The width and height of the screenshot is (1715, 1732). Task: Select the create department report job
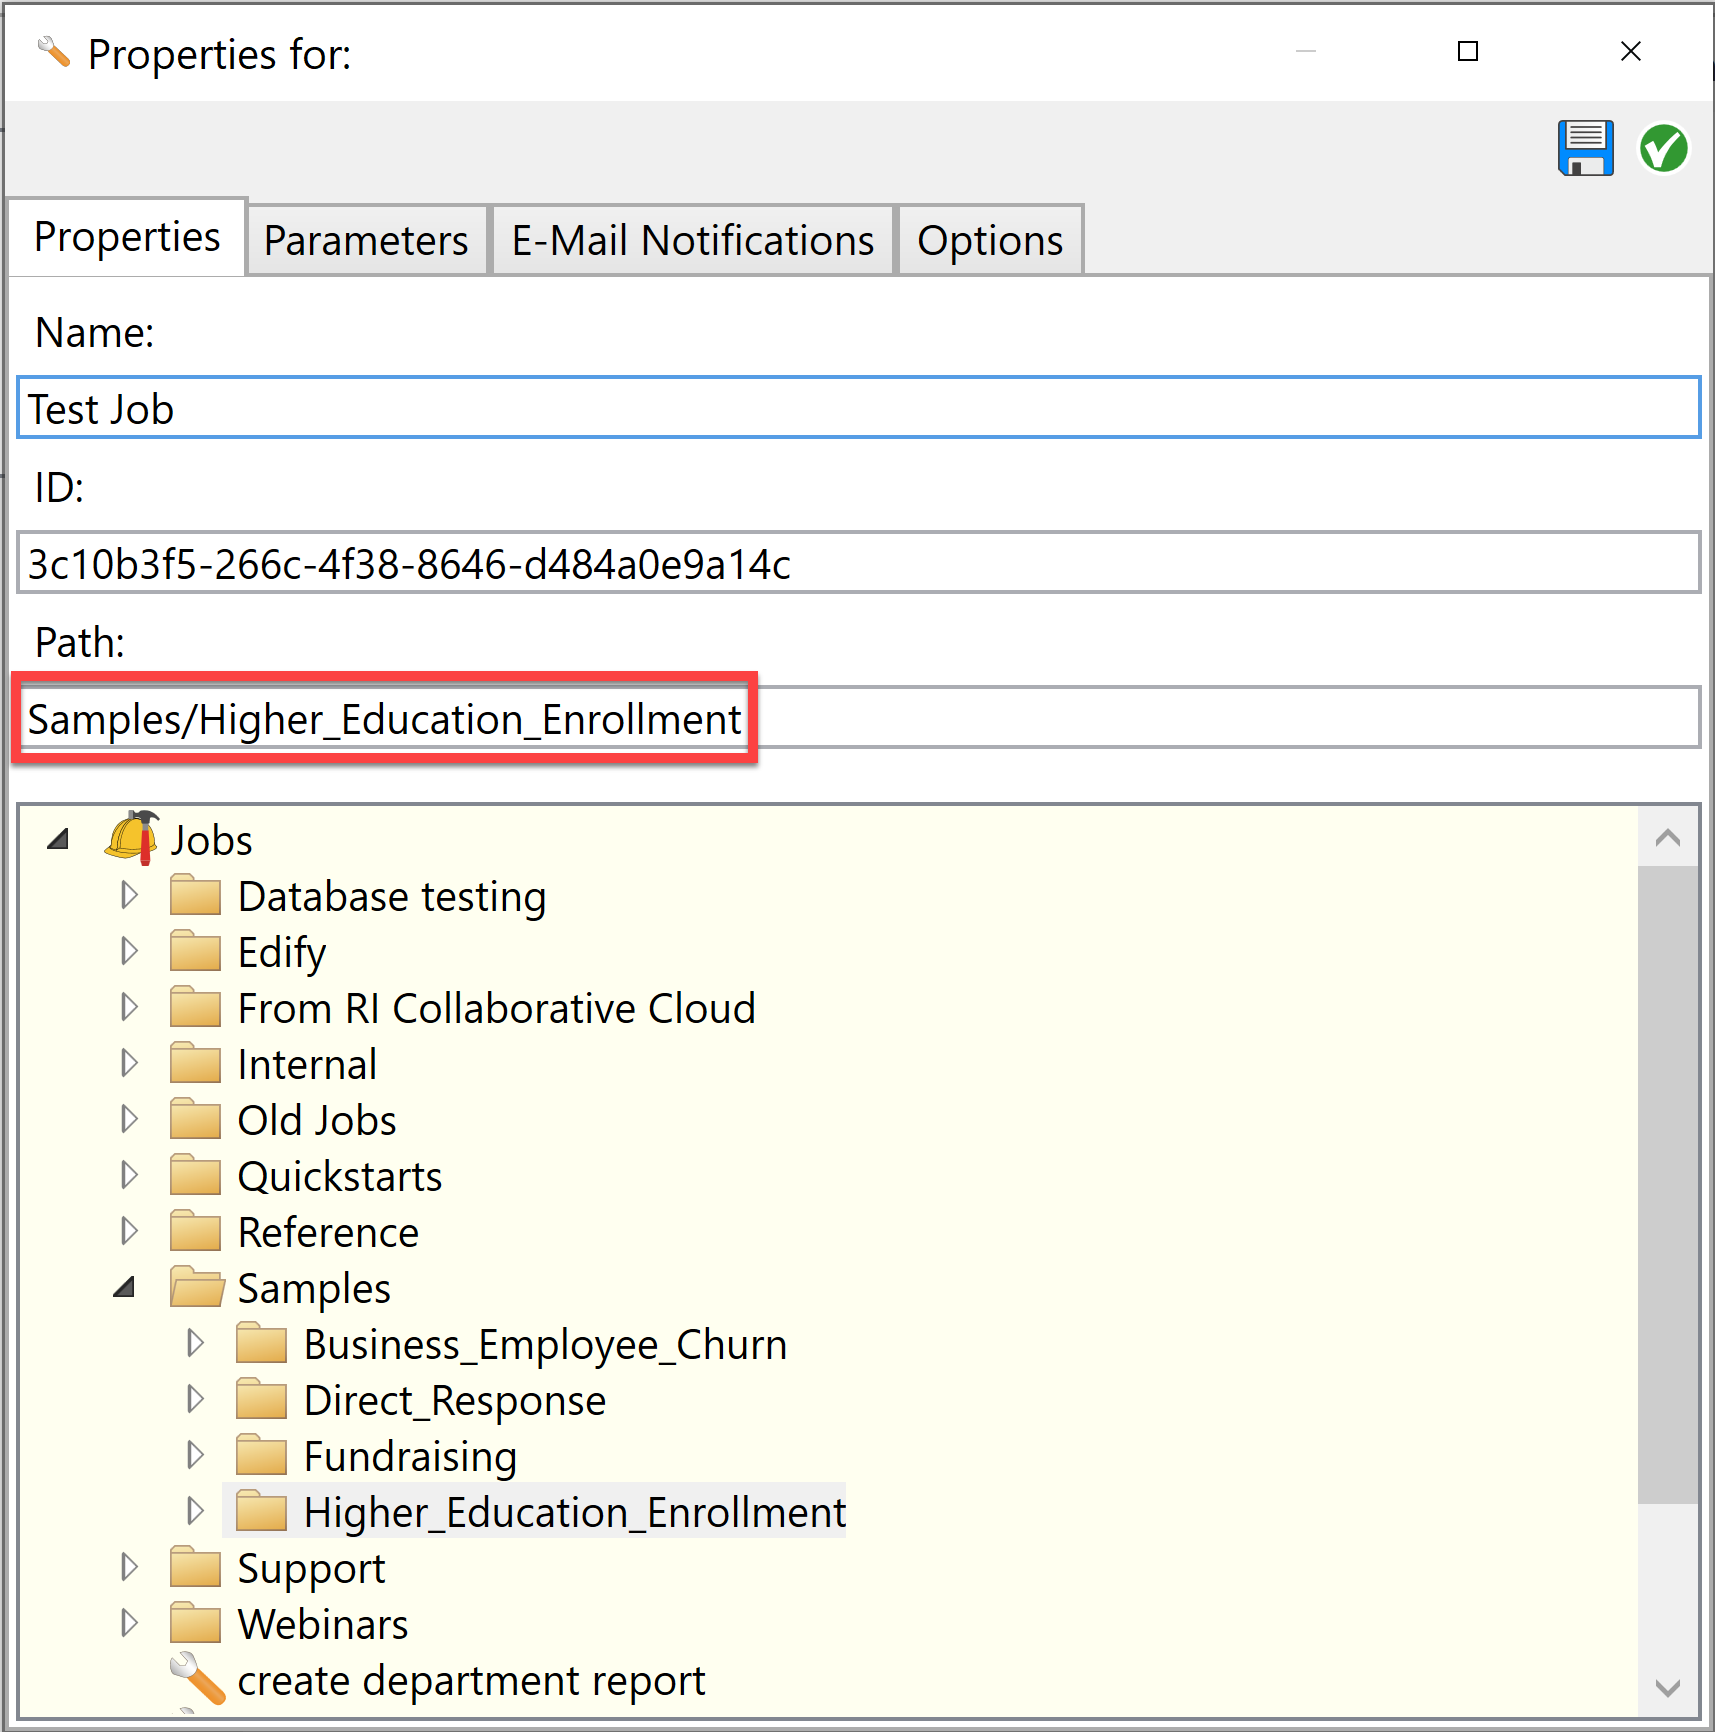pyautogui.click(x=470, y=1680)
